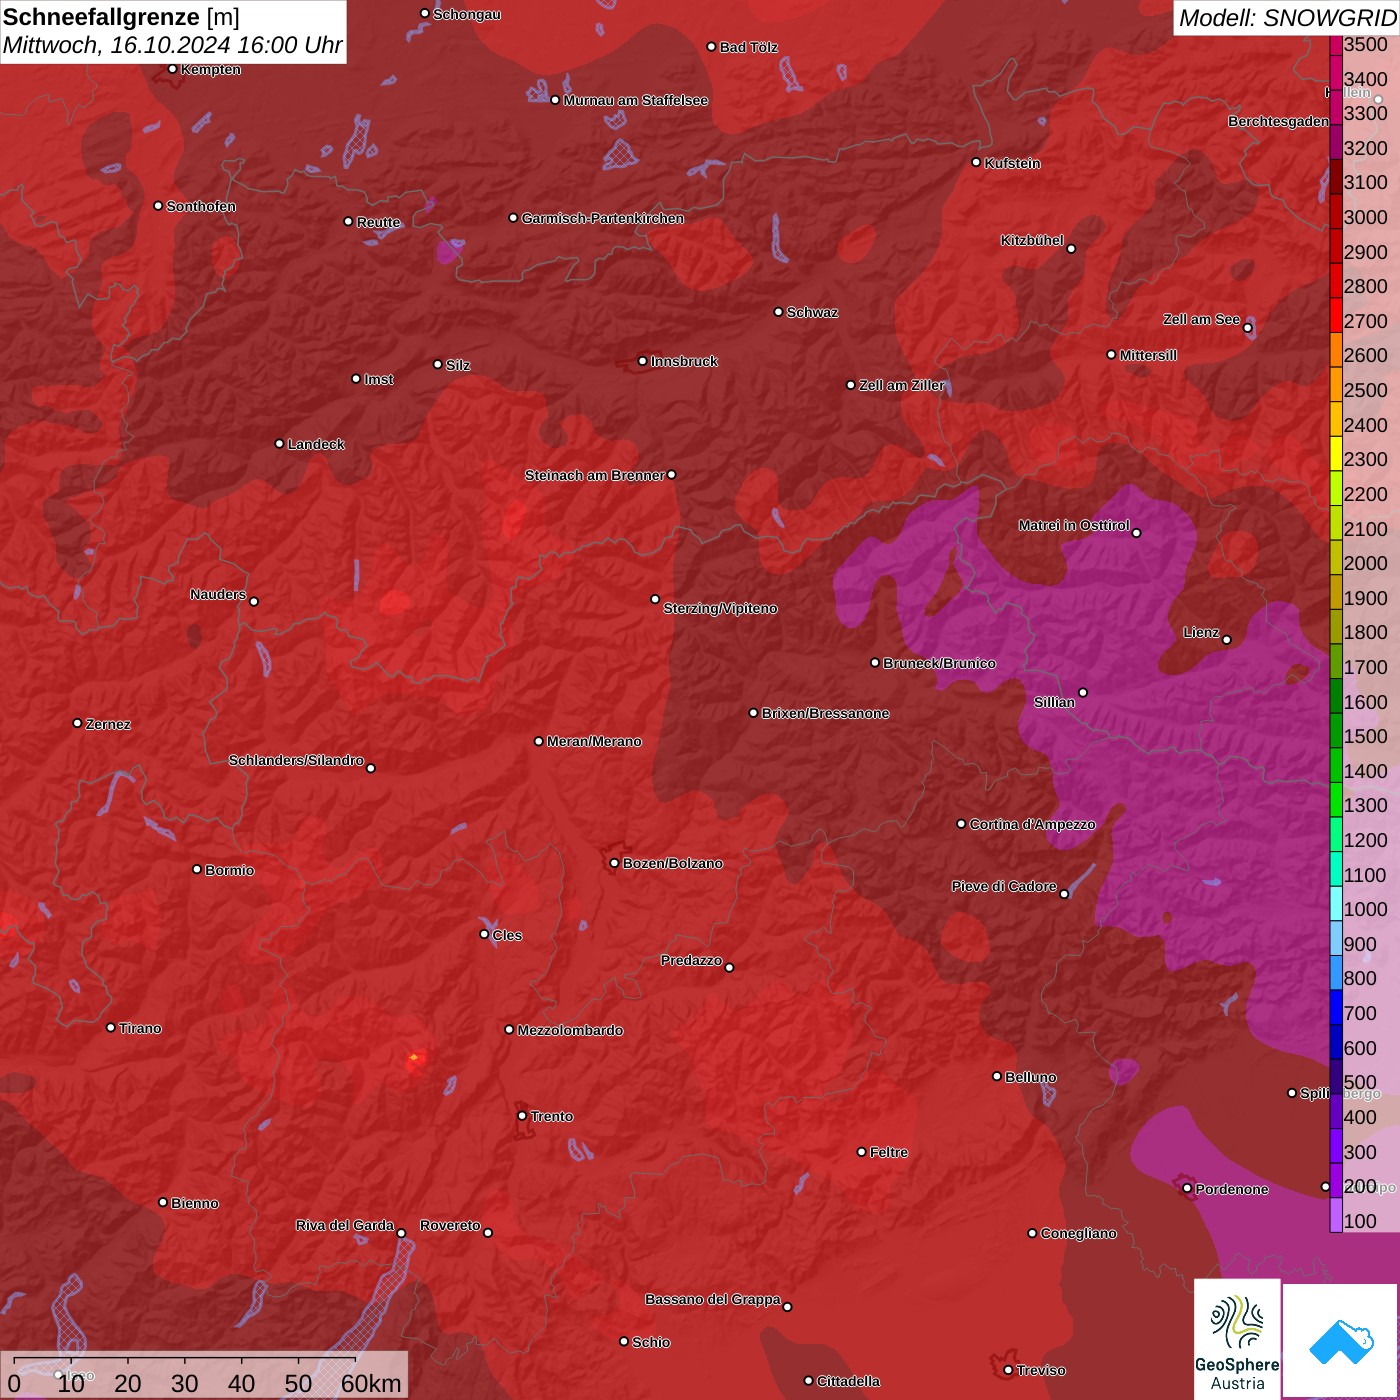This screenshot has width=1400, height=1400.
Task: Click the Modell: SNOWGRID label
Action: tap(1287, 18)
